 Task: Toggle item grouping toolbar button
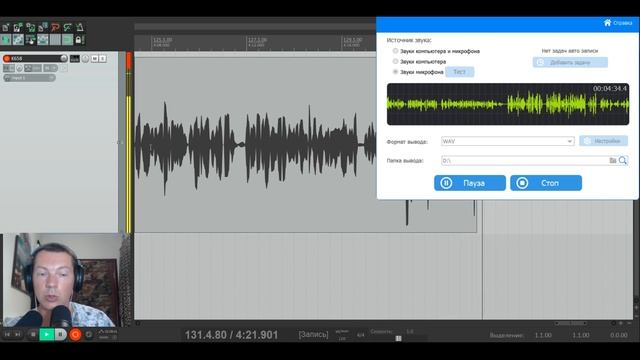tap(18, 40)
